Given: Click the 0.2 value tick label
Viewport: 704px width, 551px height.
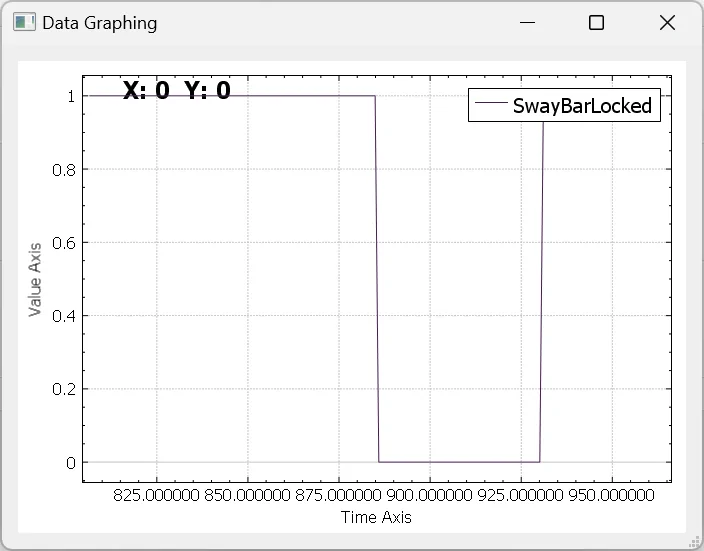Looking at the screenshot, I should coord(64,389).
